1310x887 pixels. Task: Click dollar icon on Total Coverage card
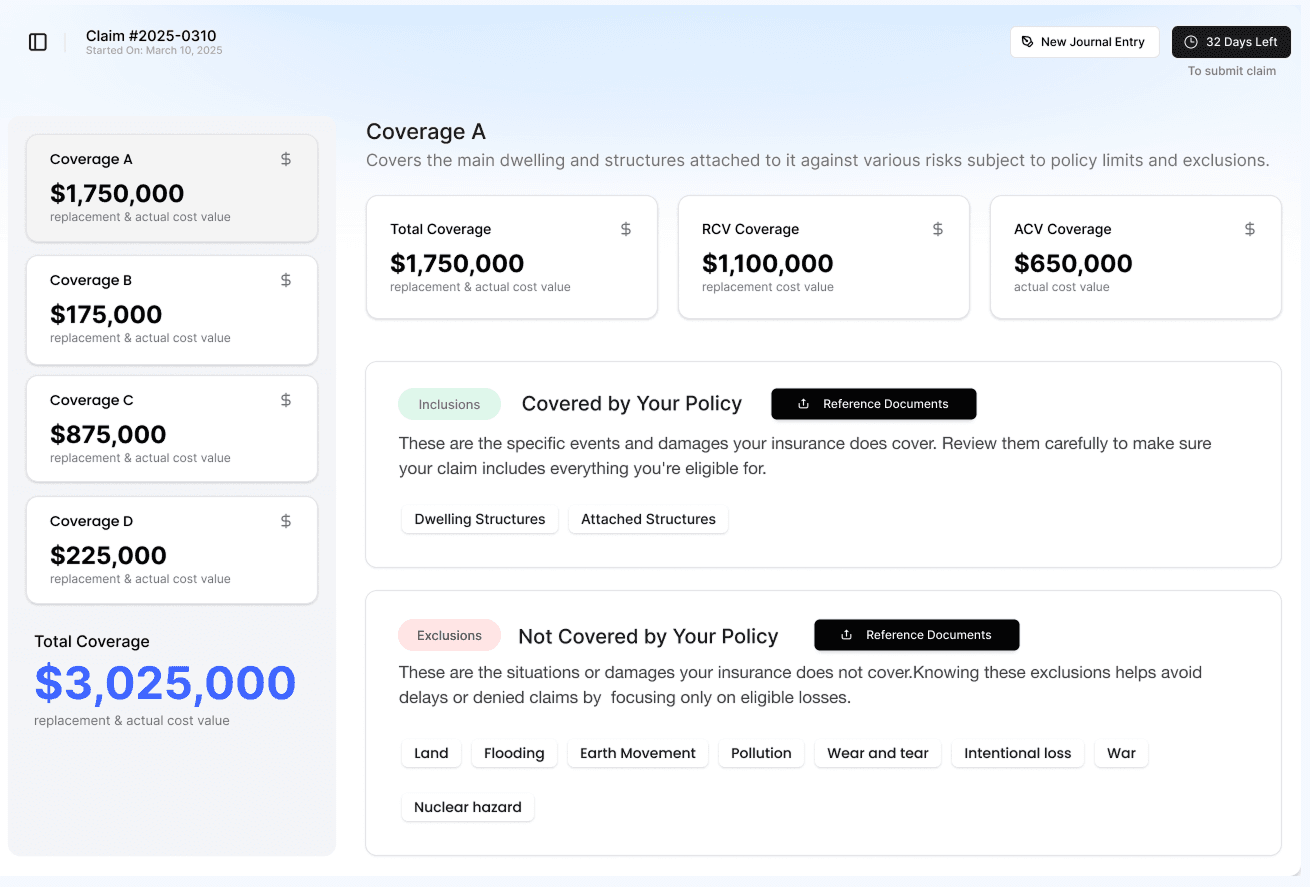coord(626,229)
